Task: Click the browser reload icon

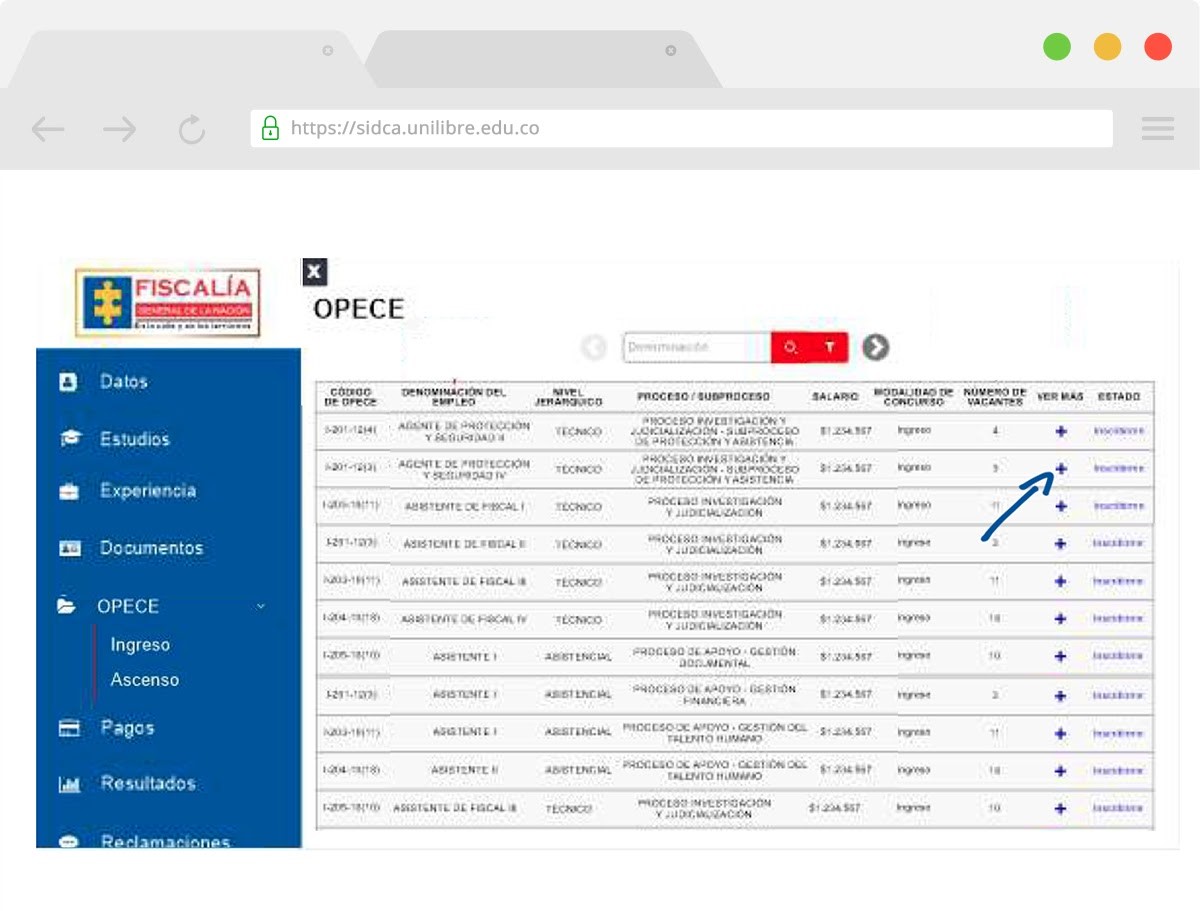Action: 191,129
